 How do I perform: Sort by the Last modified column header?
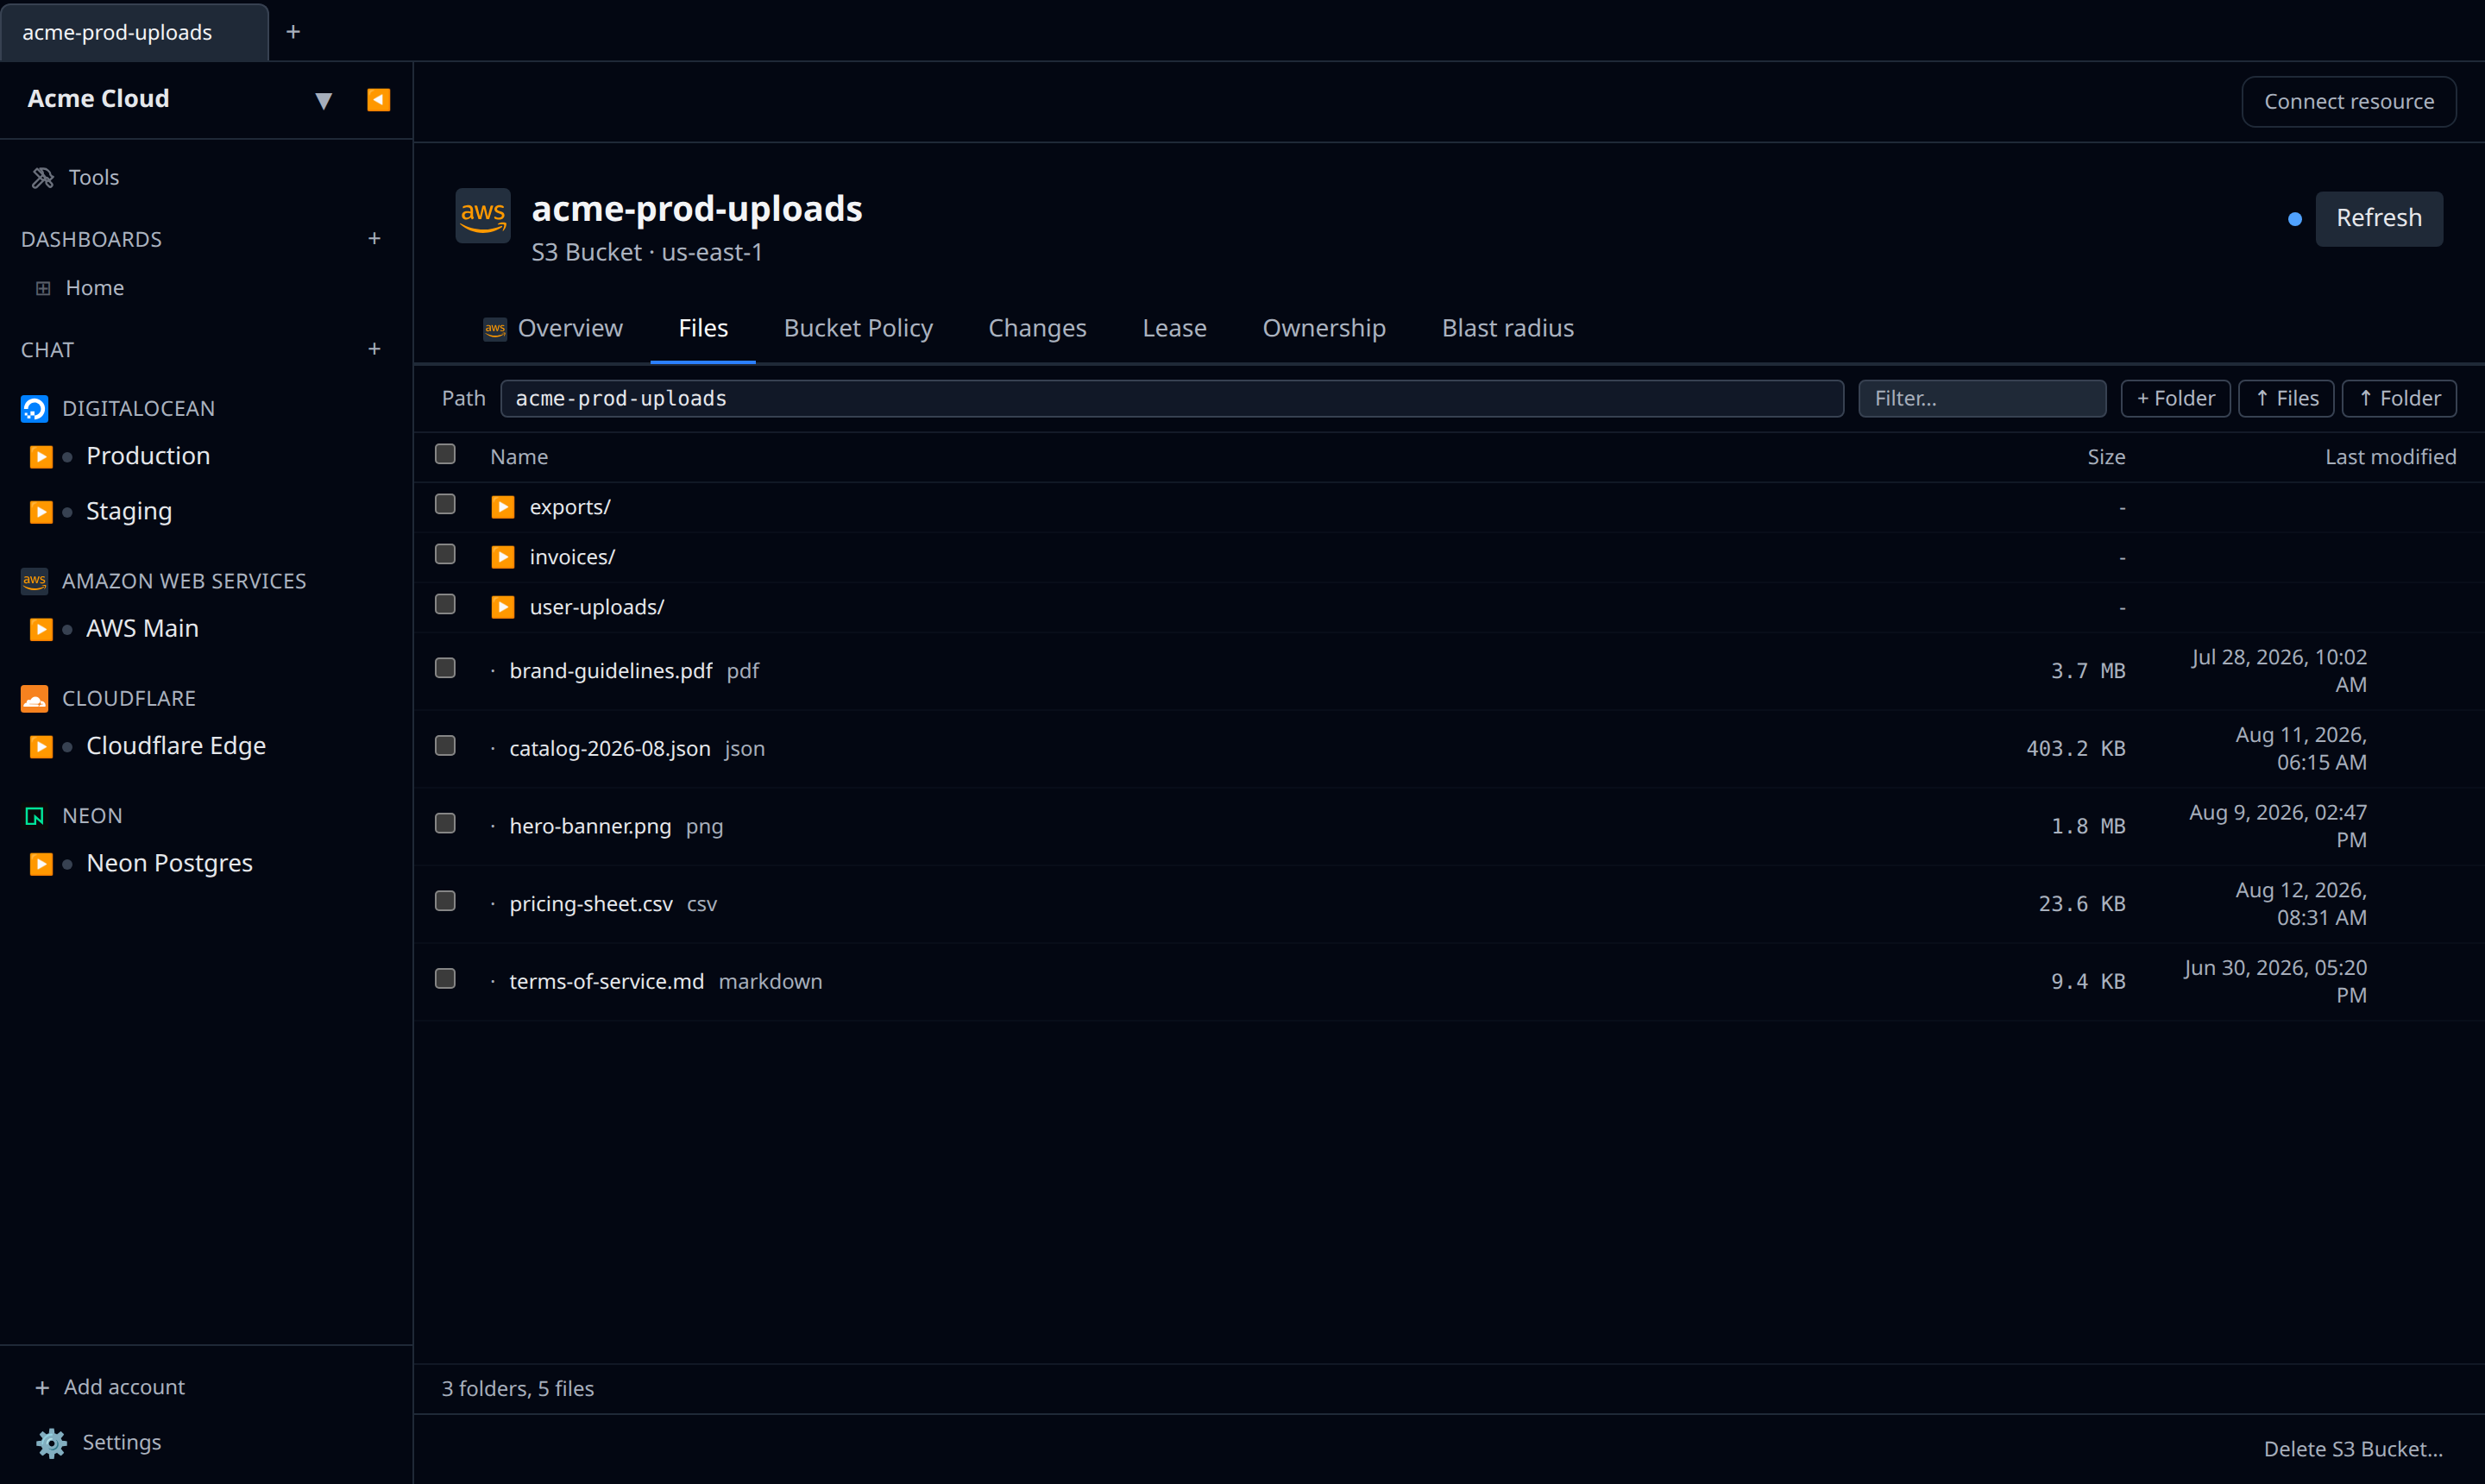(x=2390, y=457)
